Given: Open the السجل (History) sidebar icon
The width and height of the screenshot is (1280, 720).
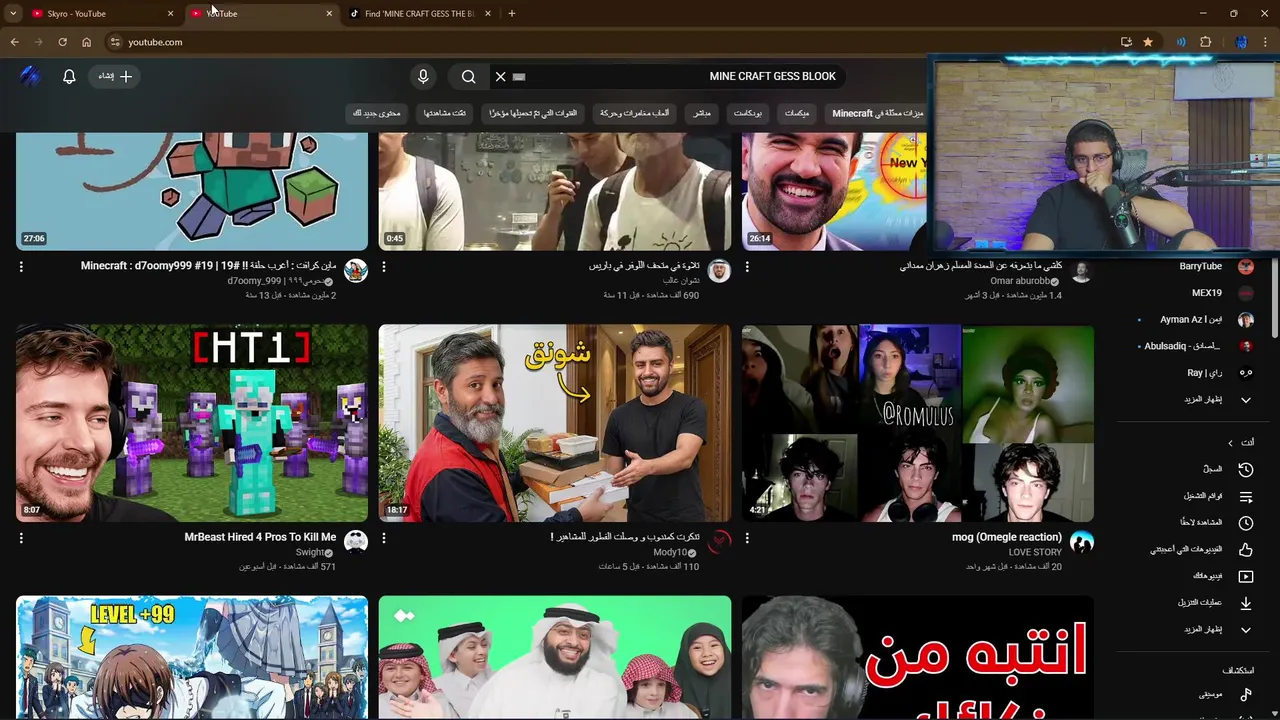Looking at the screenshot, I should pos(1245,469).
